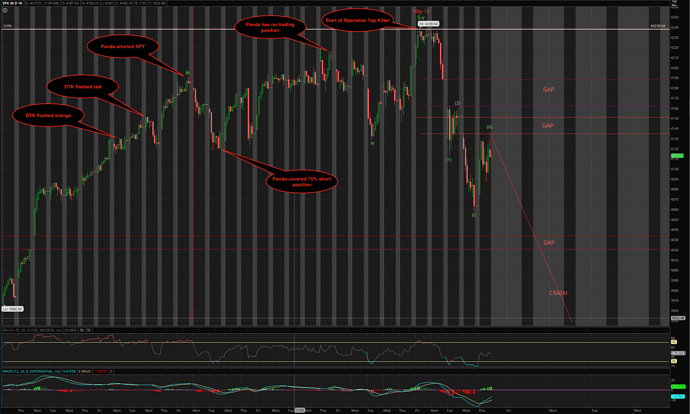This screenshot has width=690, height=414.
Task: Click the icon at the price axis top
Action: point(674,4)
